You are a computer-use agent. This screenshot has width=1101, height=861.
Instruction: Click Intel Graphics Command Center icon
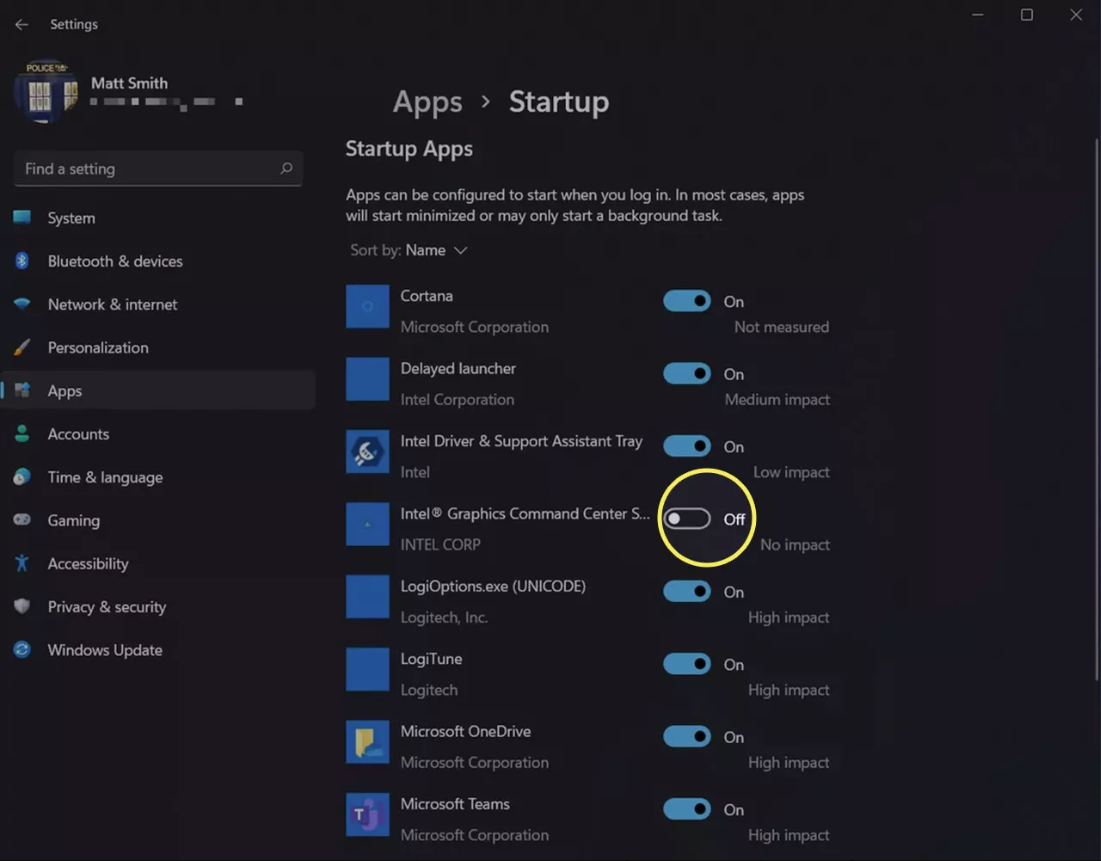367,524
